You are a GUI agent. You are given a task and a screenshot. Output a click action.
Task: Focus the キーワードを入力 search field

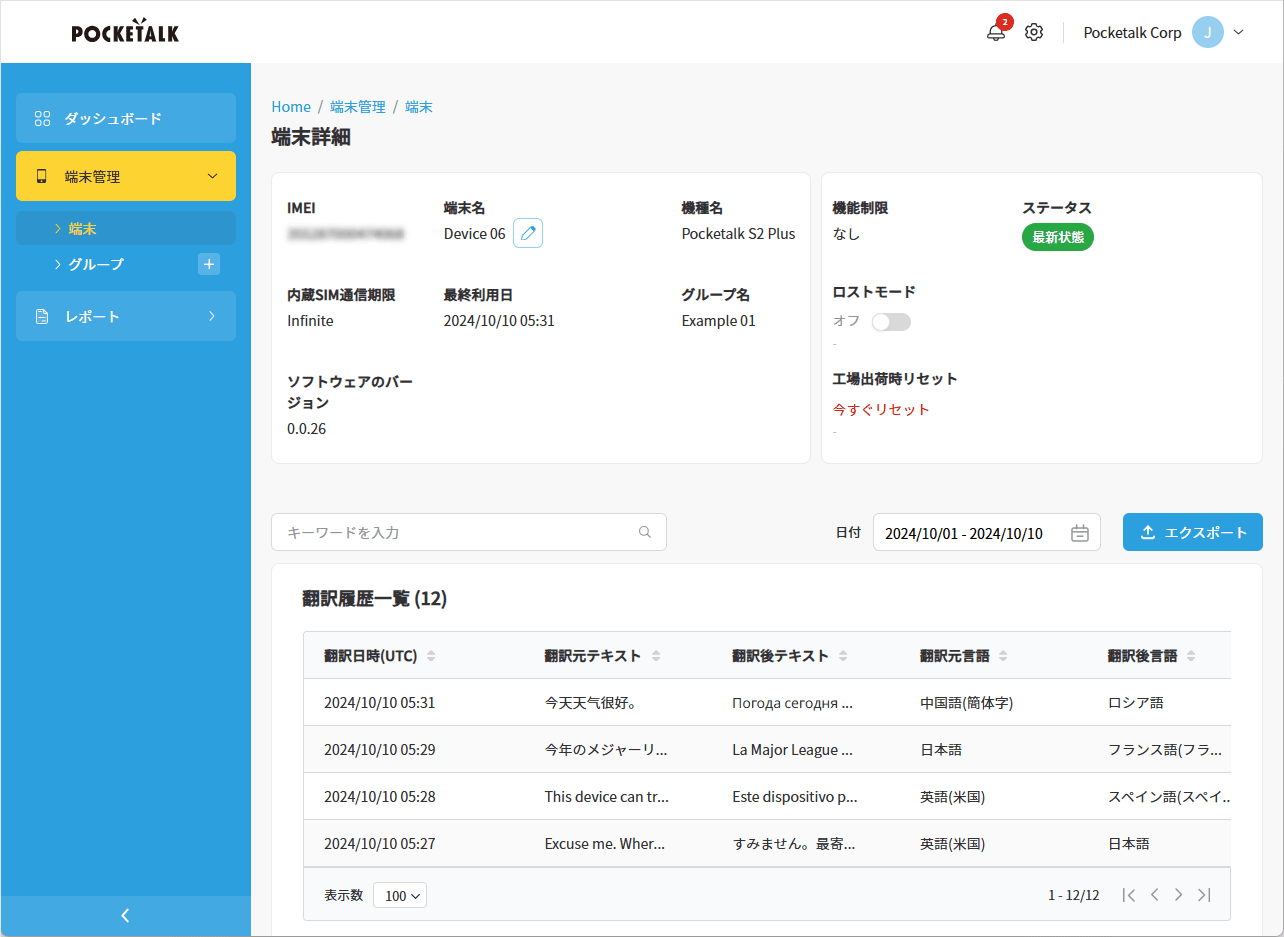(x=469, y=532)
